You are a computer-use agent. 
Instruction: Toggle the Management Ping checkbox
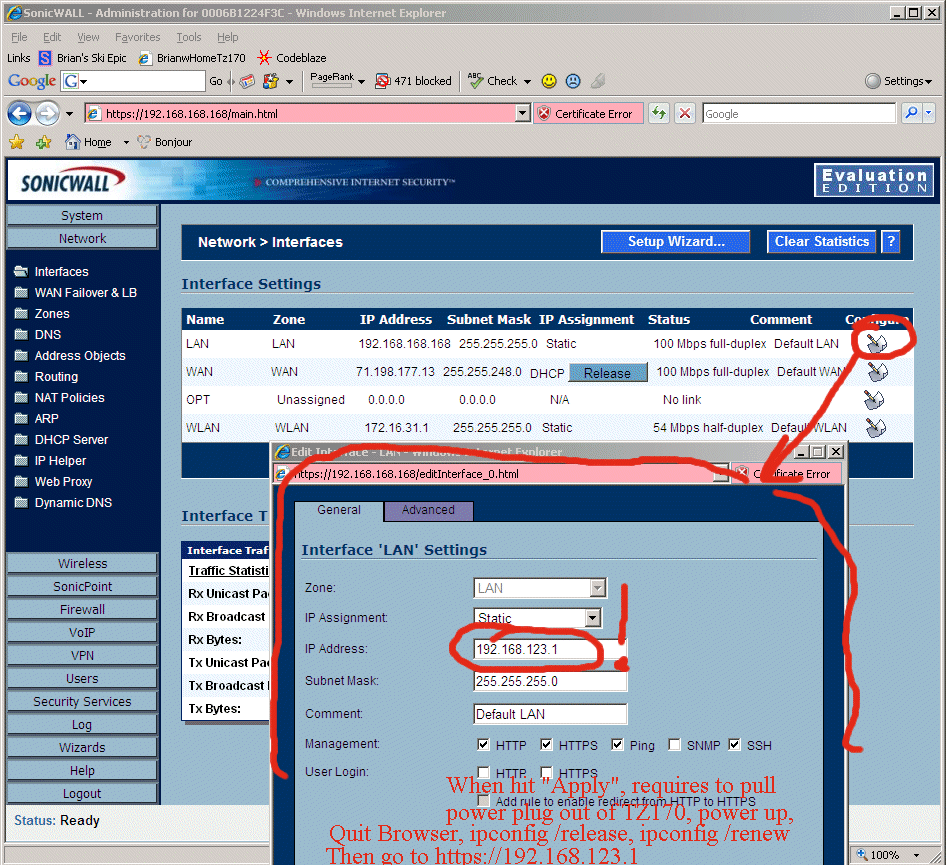click(617, 744)
